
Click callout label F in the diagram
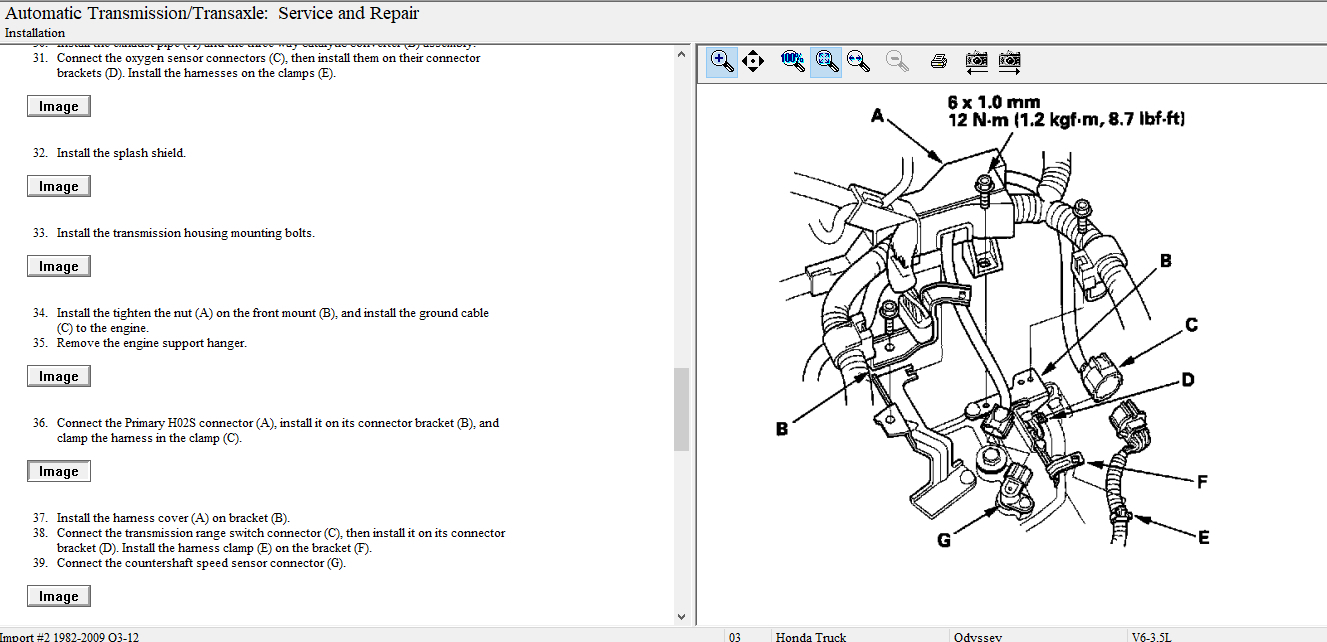coord(1201,482)
